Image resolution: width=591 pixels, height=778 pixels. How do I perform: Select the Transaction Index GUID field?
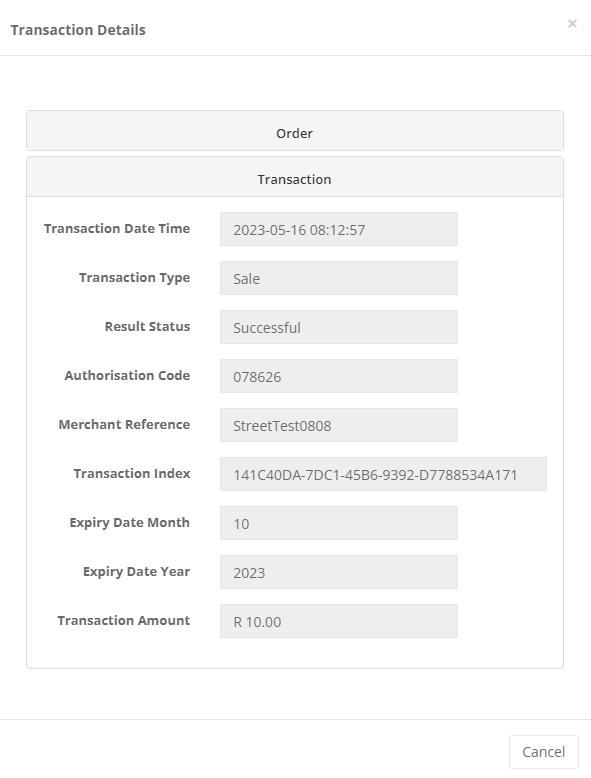click(384, 474)
